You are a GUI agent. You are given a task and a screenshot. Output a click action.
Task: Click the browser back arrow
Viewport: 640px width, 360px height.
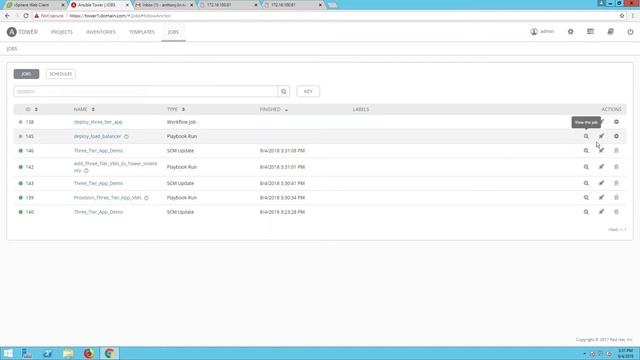(7, 16)
